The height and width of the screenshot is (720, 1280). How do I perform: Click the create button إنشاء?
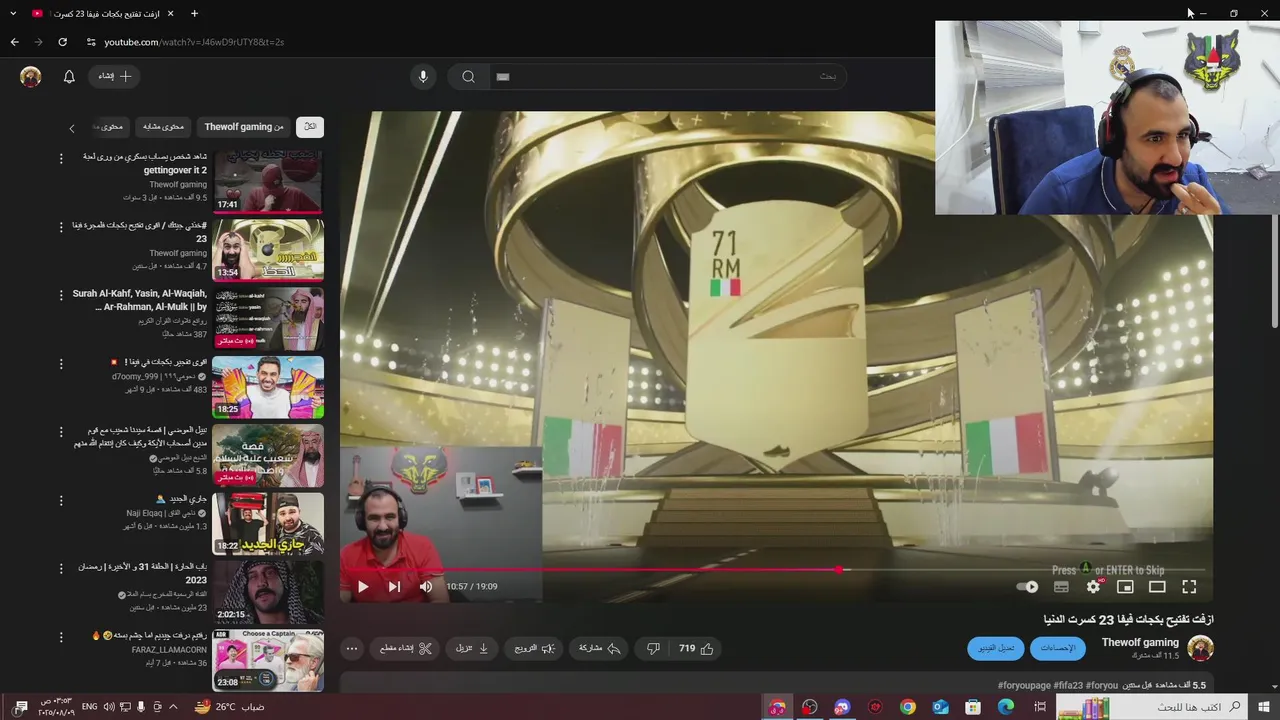click(x=114, y=76)
